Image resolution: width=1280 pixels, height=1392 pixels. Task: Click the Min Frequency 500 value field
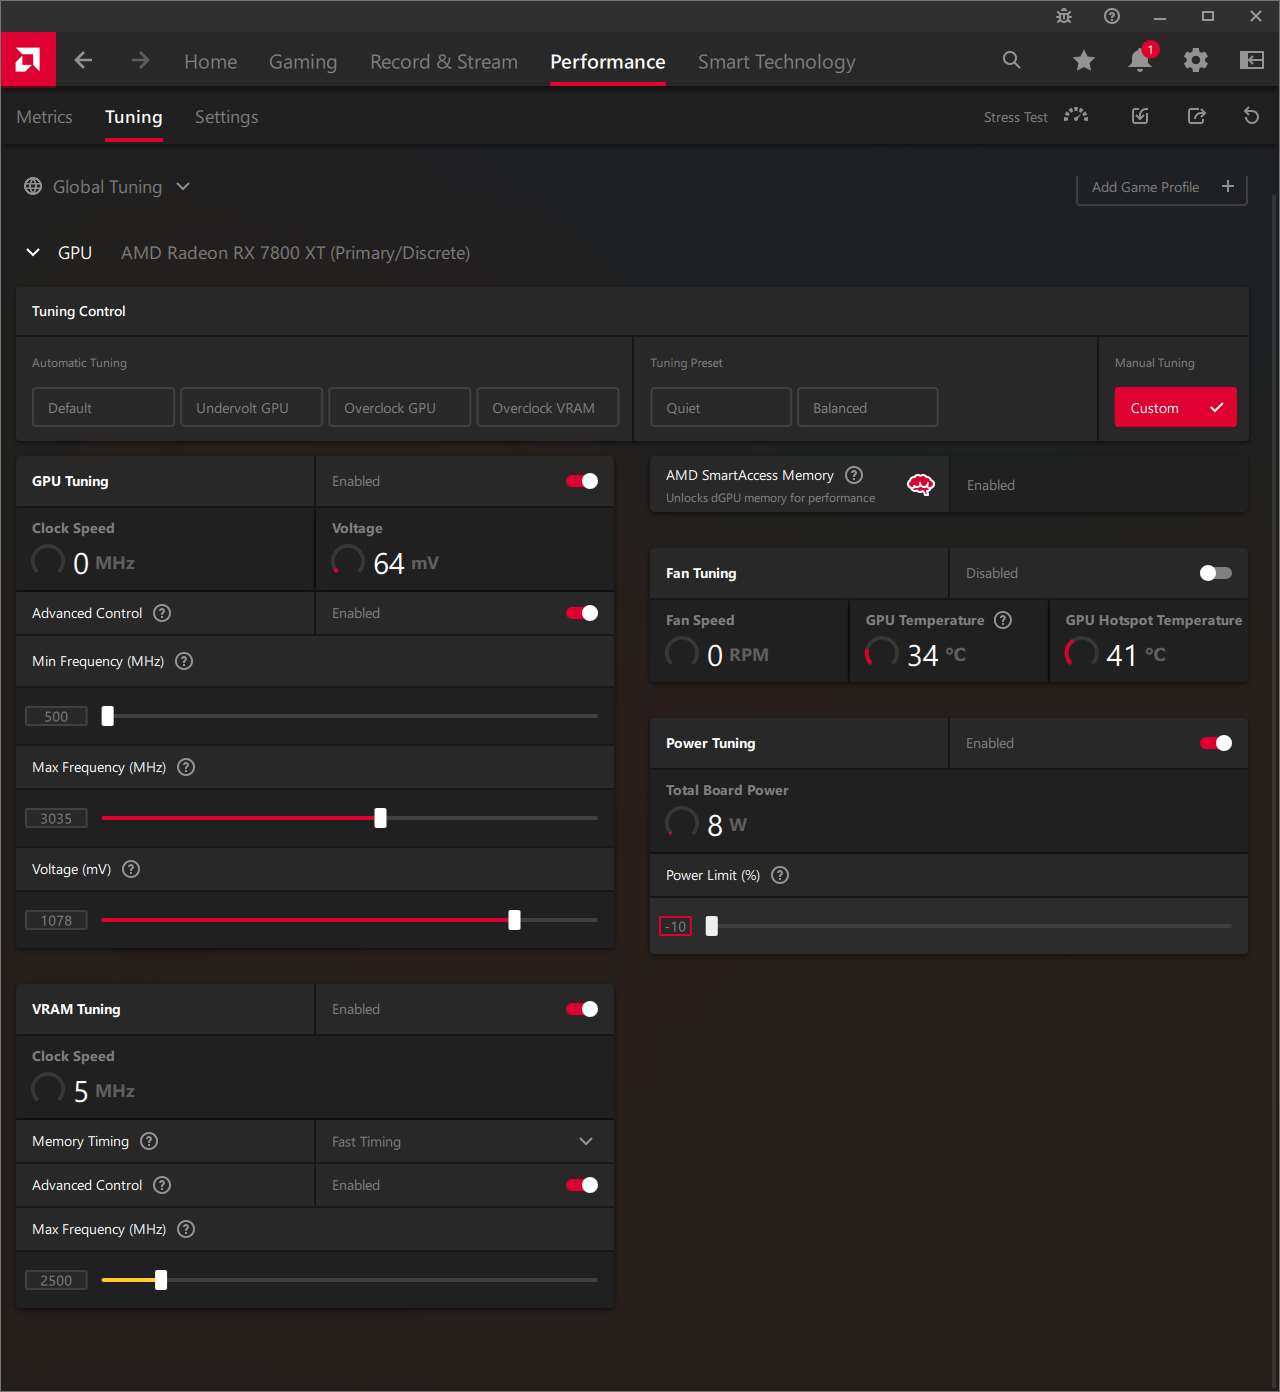click(x=56, y=716)
